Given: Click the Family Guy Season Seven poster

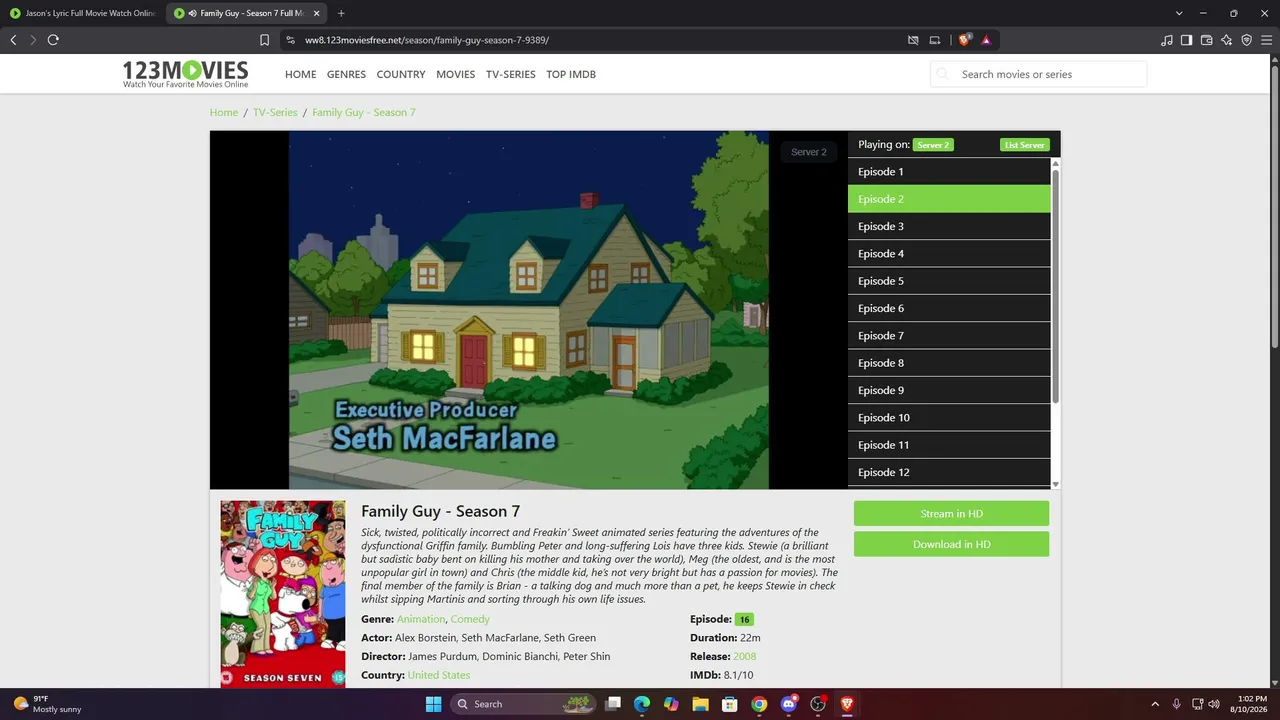Looking at the screenshot, I should [283, 594].
